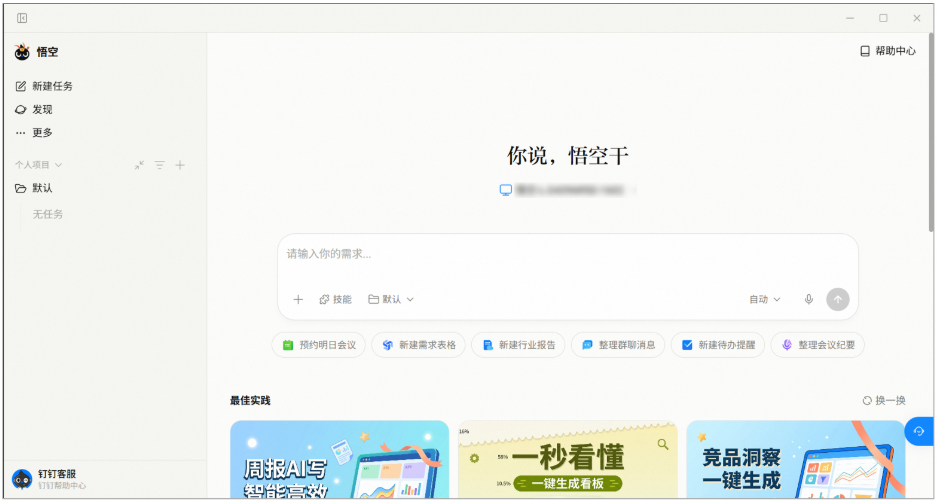Click the send arrow button

(x=838, y=300)
